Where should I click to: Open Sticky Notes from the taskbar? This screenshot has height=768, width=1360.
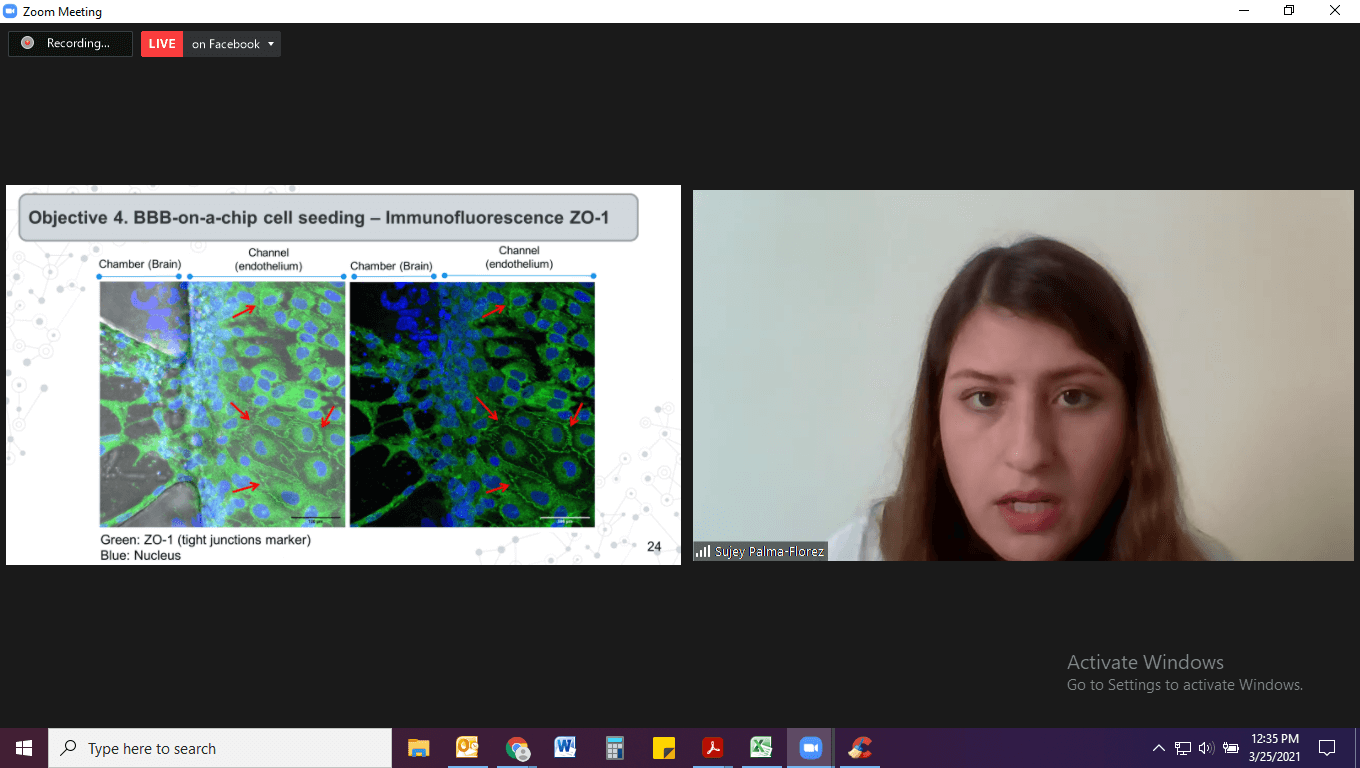(x=663, y=748)
